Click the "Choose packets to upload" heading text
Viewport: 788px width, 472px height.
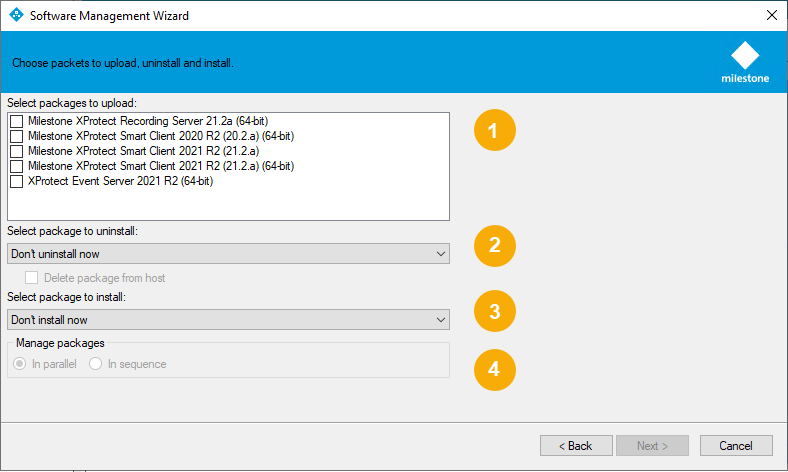point(123,63)
